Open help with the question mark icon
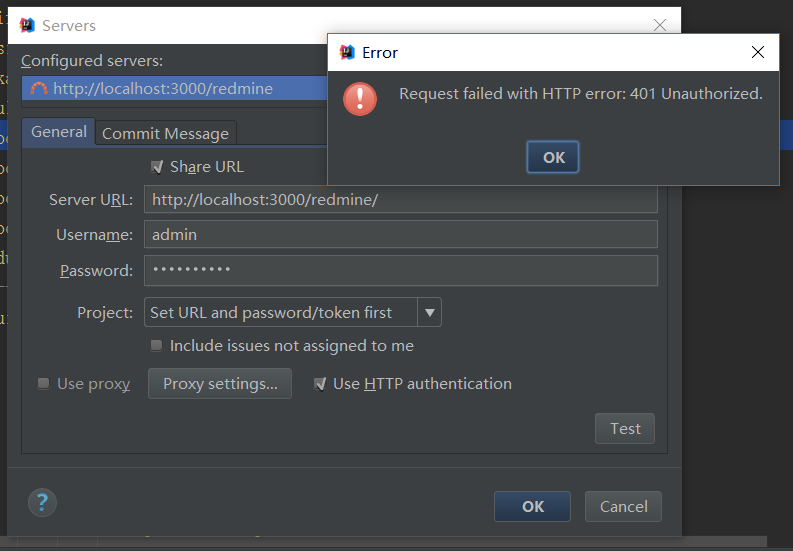This screenshot has height=551, width=793. (42, 502)
